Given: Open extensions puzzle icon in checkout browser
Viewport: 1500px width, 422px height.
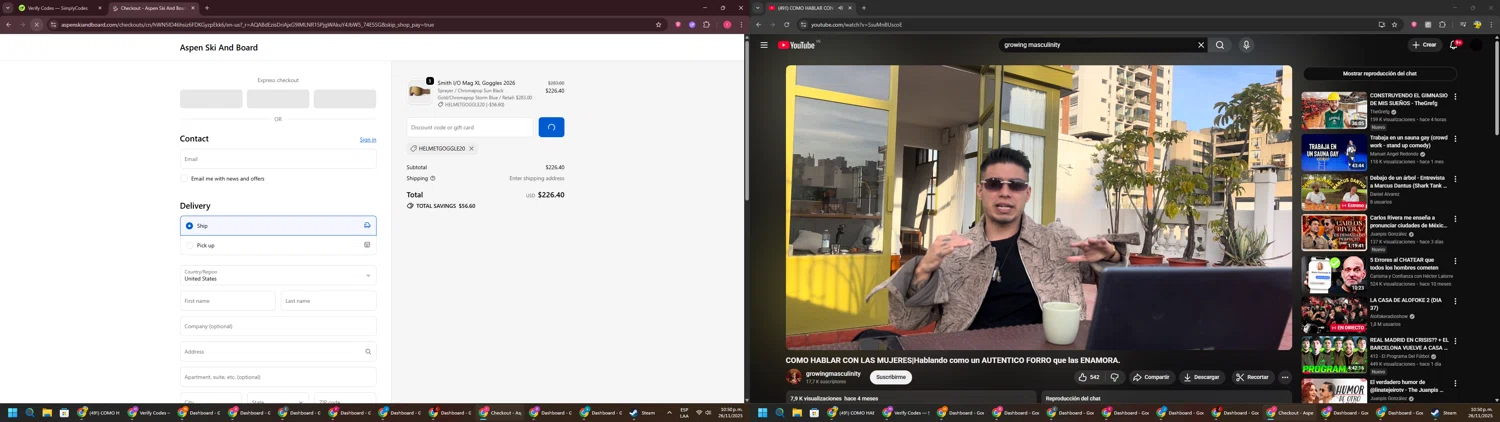Looking at the screenshot, I should (706, 25).
